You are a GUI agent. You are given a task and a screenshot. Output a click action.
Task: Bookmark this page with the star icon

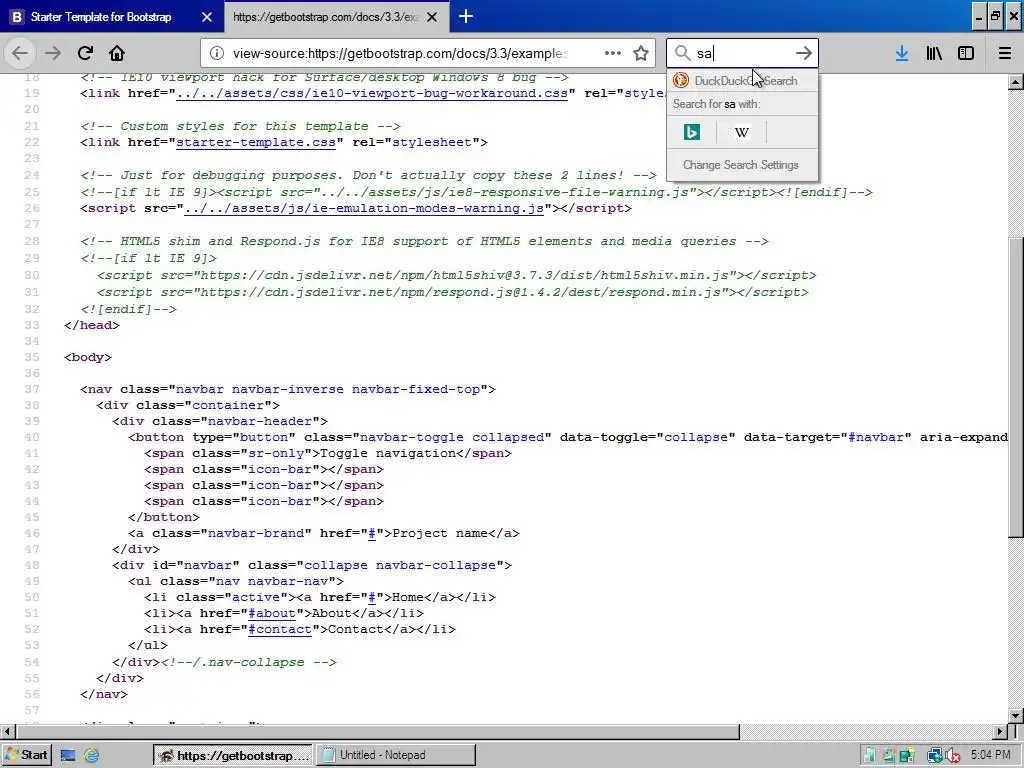tap(641, 54)
